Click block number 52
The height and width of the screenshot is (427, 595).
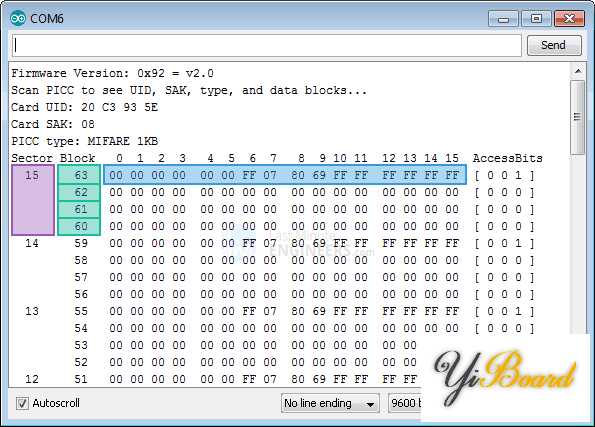point(81,362)
